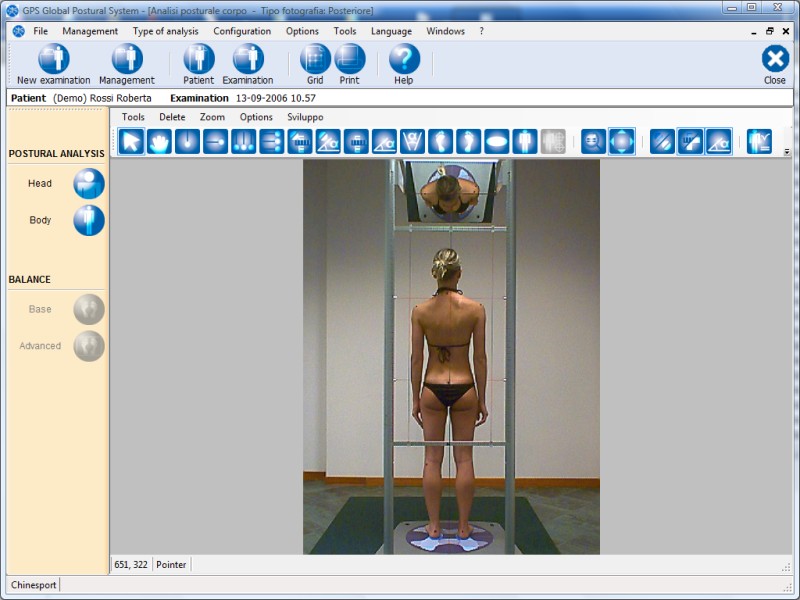Screen dimensions: 800x600
Task: Start a New examination
Action: [54, 64]
